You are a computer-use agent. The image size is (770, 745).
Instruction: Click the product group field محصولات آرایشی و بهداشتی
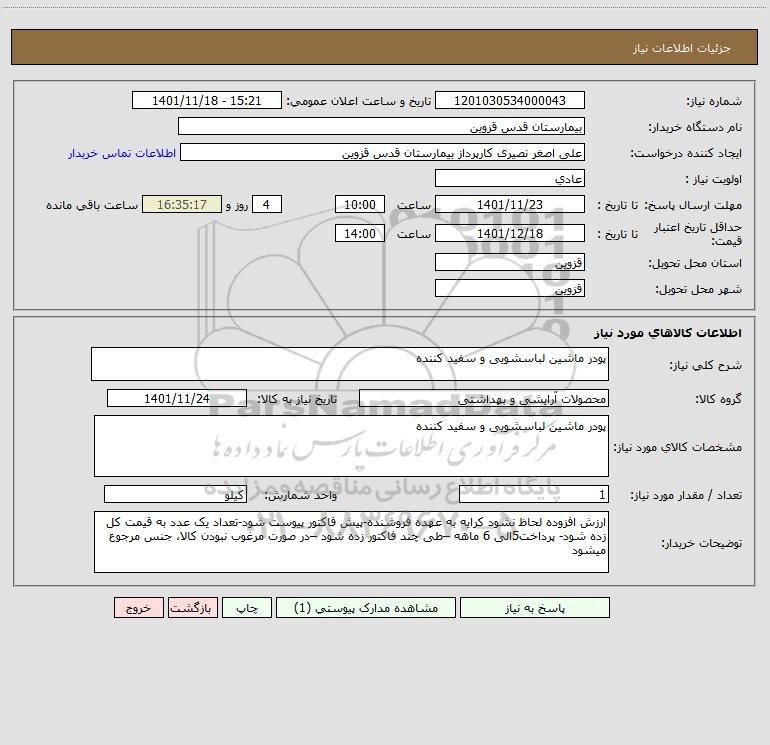(x=484, y=399)
